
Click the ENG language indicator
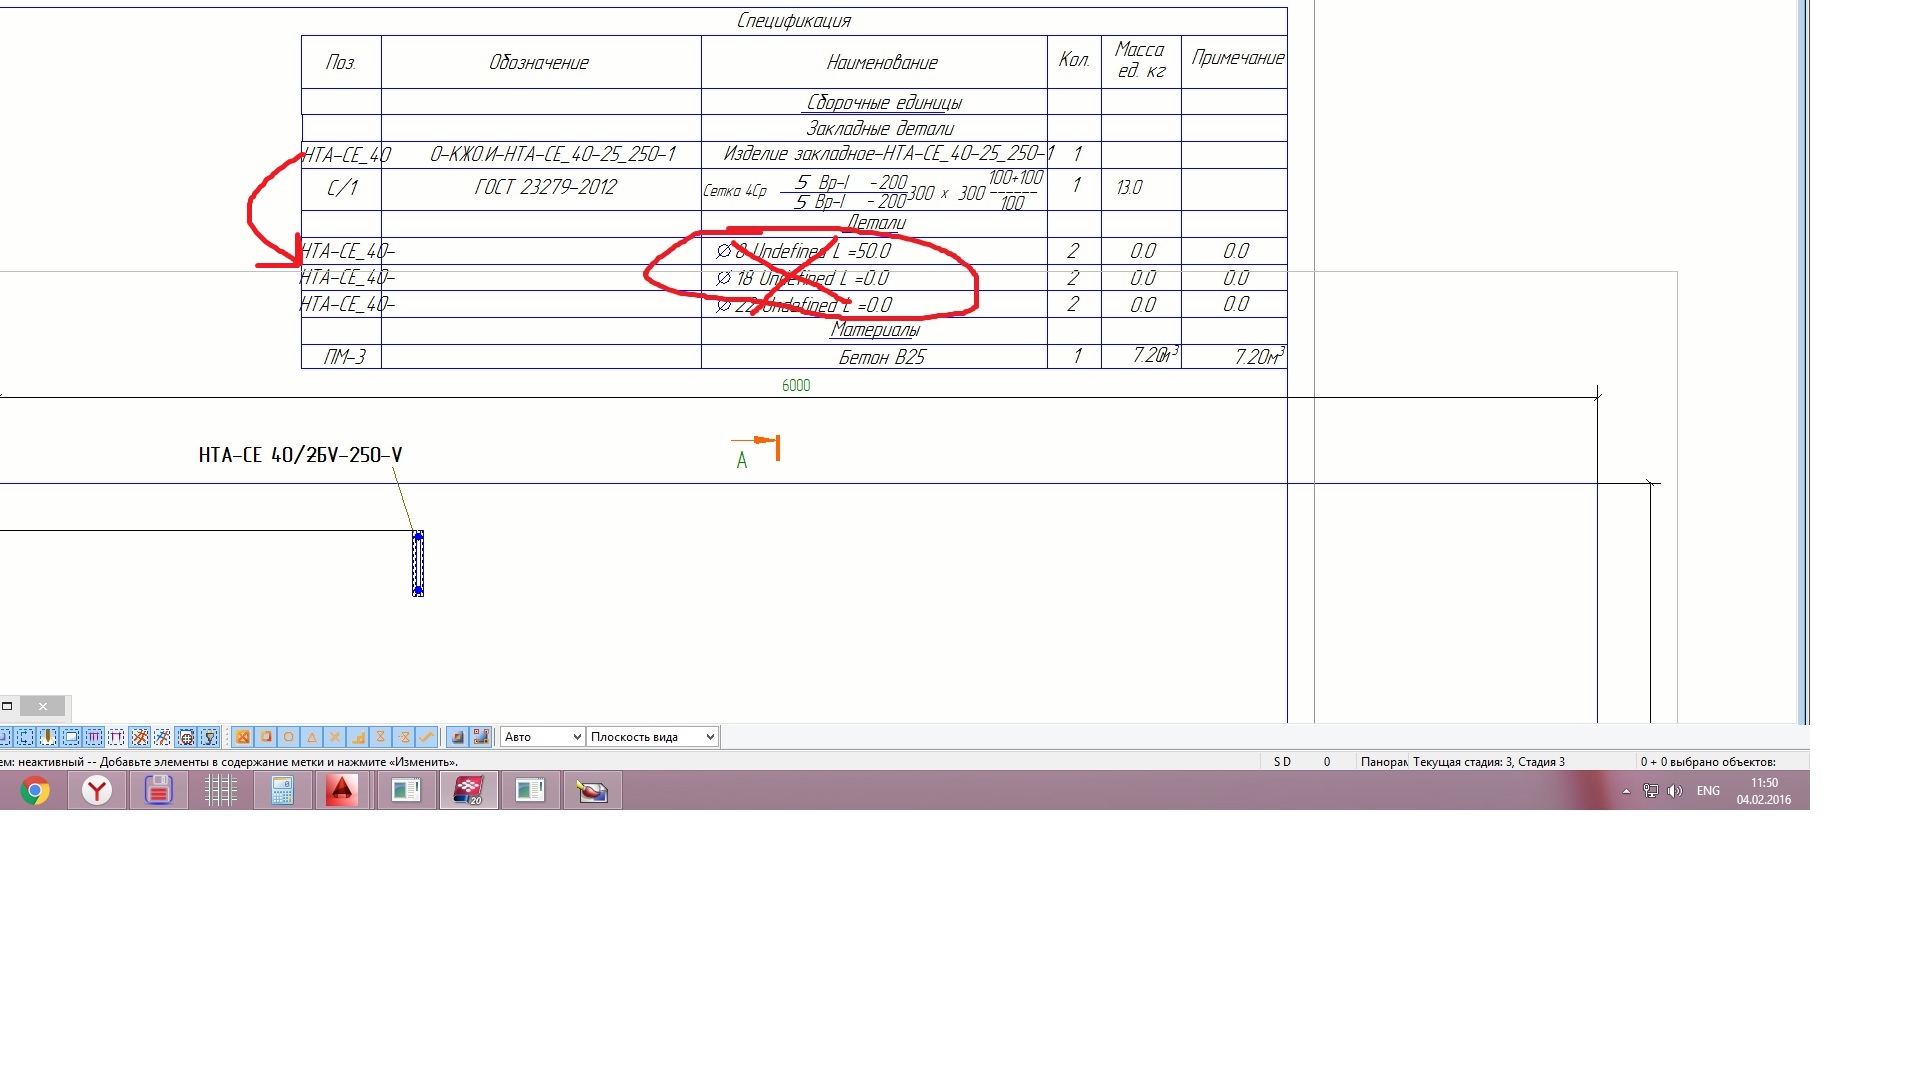click(x=1708, y=791)
